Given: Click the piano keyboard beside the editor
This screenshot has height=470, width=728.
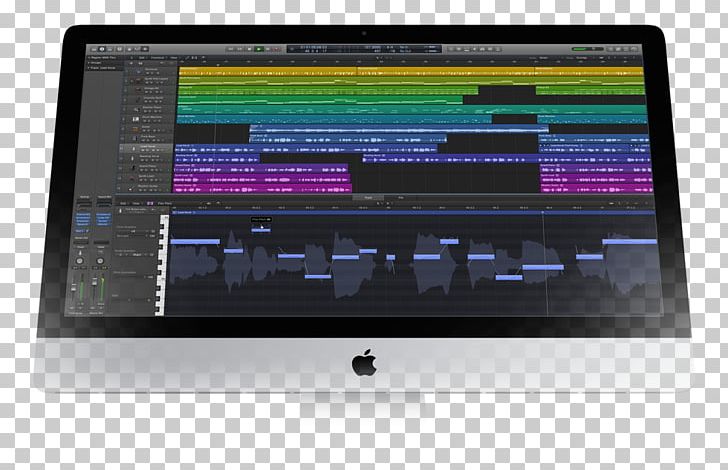Looking at the screenshot, I should point(162,265).
